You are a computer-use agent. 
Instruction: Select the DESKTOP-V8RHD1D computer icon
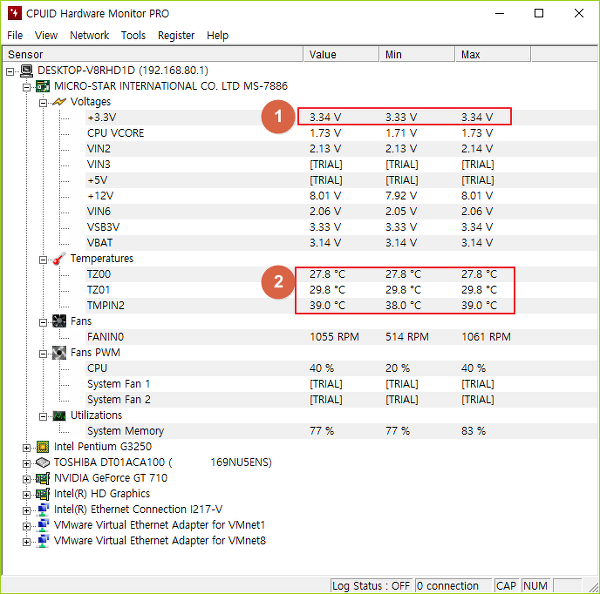click(26, 70)
